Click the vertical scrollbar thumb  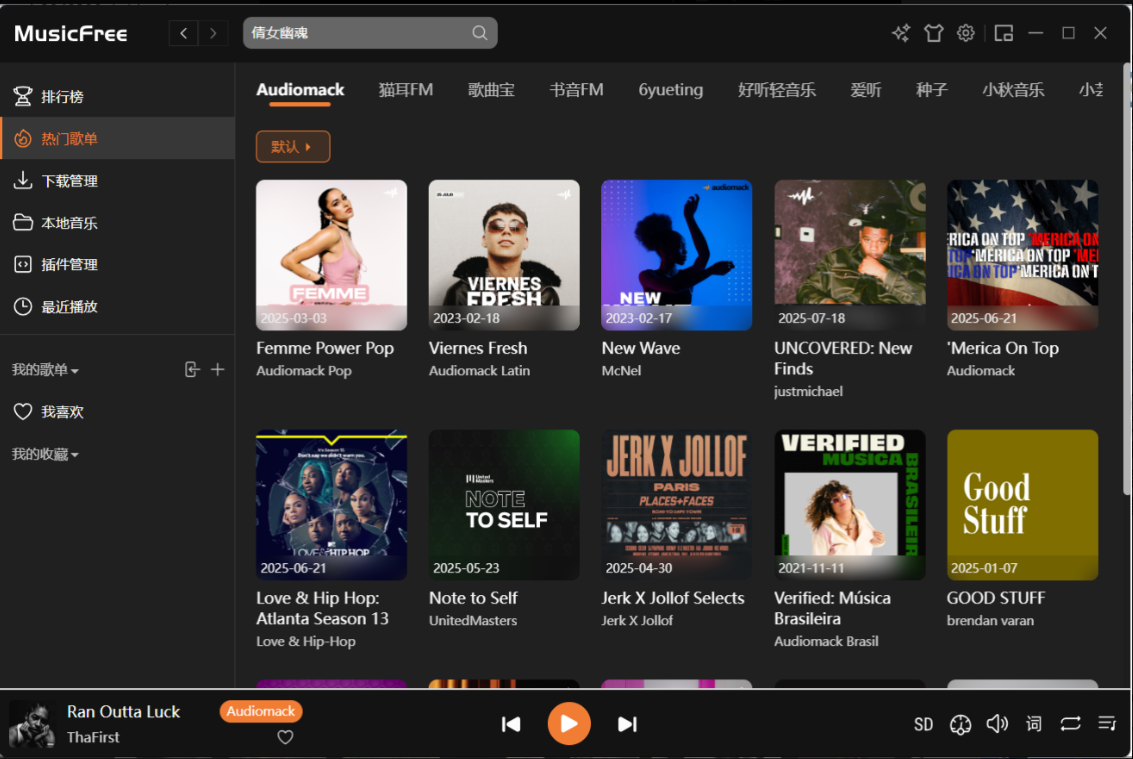pyautogui.click(x=1126, y=279)
